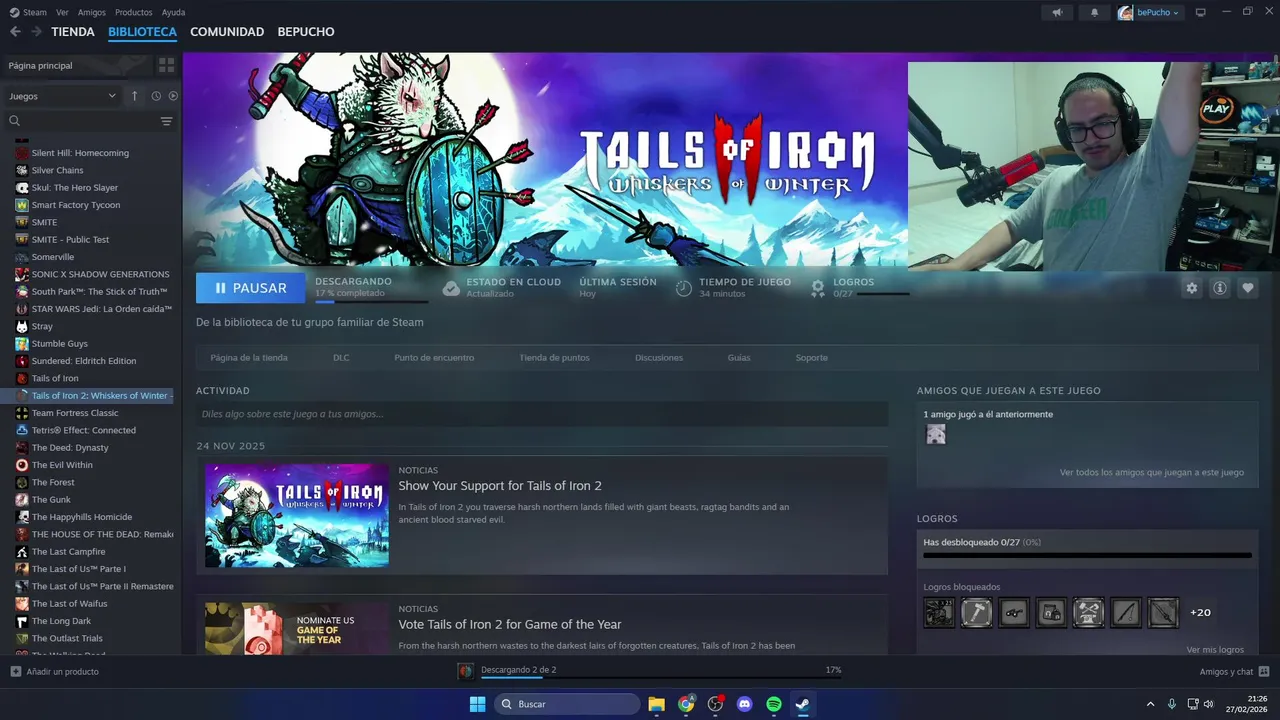Select The Long Dark in the game list
Image resolution: width=1280 pixels, height=720 pixels.
pyautogui.click(x=61, y=621)
